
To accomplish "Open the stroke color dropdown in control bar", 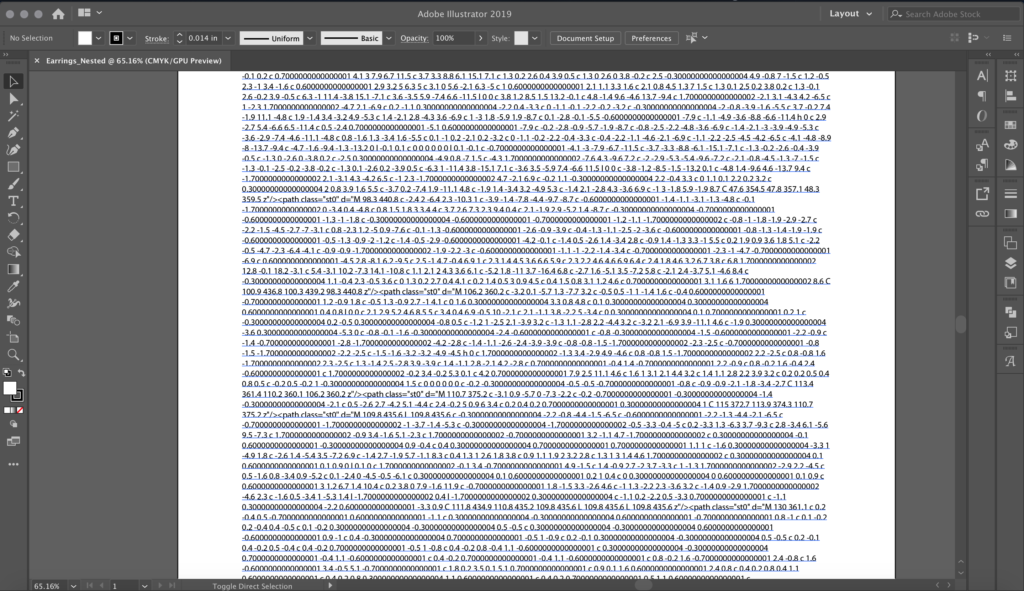I will point(130,39).
